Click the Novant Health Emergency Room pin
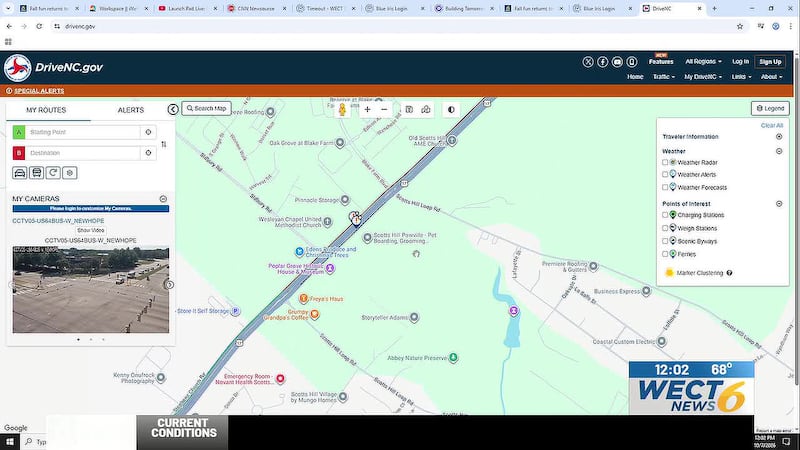800x450 pixels. point(280,379)
